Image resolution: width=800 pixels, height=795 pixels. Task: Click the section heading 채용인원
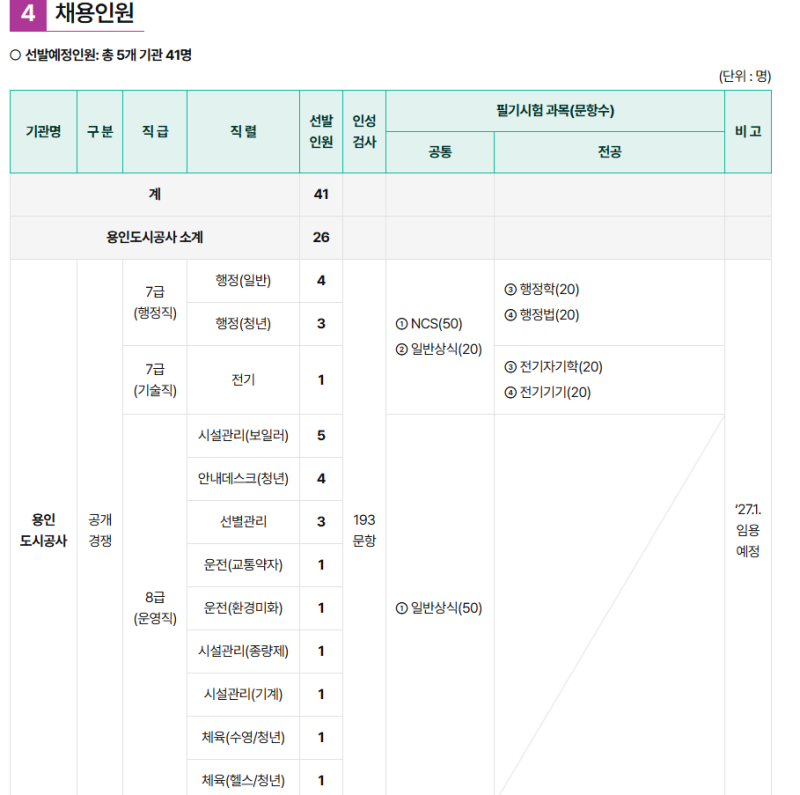94,13
